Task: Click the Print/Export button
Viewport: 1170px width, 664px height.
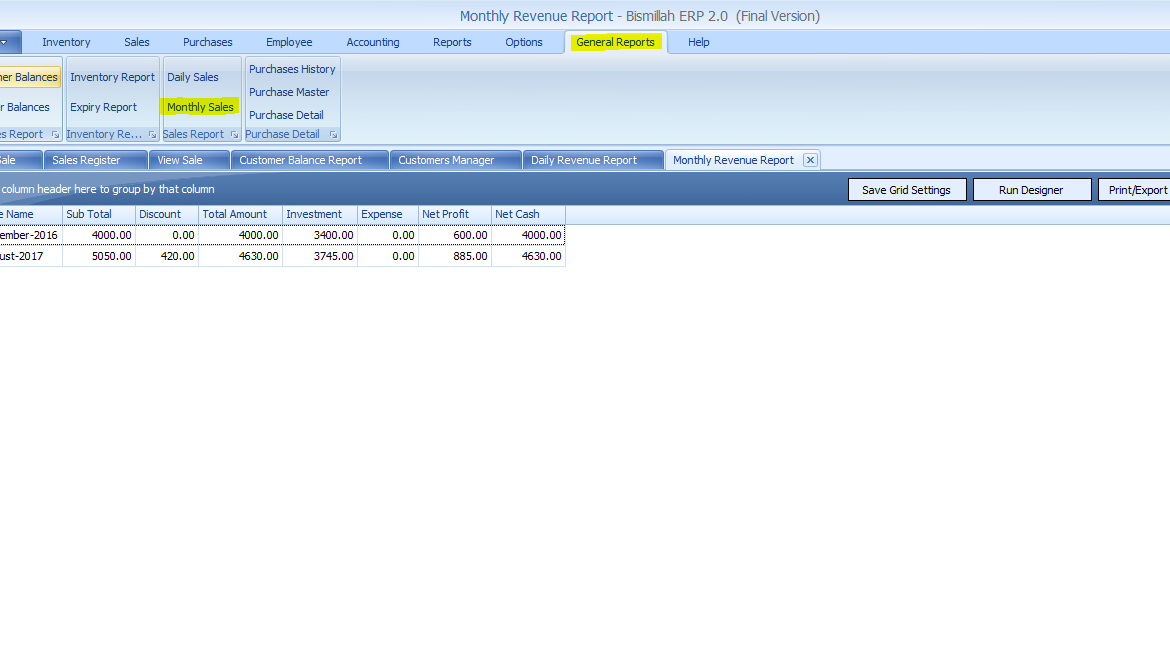Action: click(1136, 190)
